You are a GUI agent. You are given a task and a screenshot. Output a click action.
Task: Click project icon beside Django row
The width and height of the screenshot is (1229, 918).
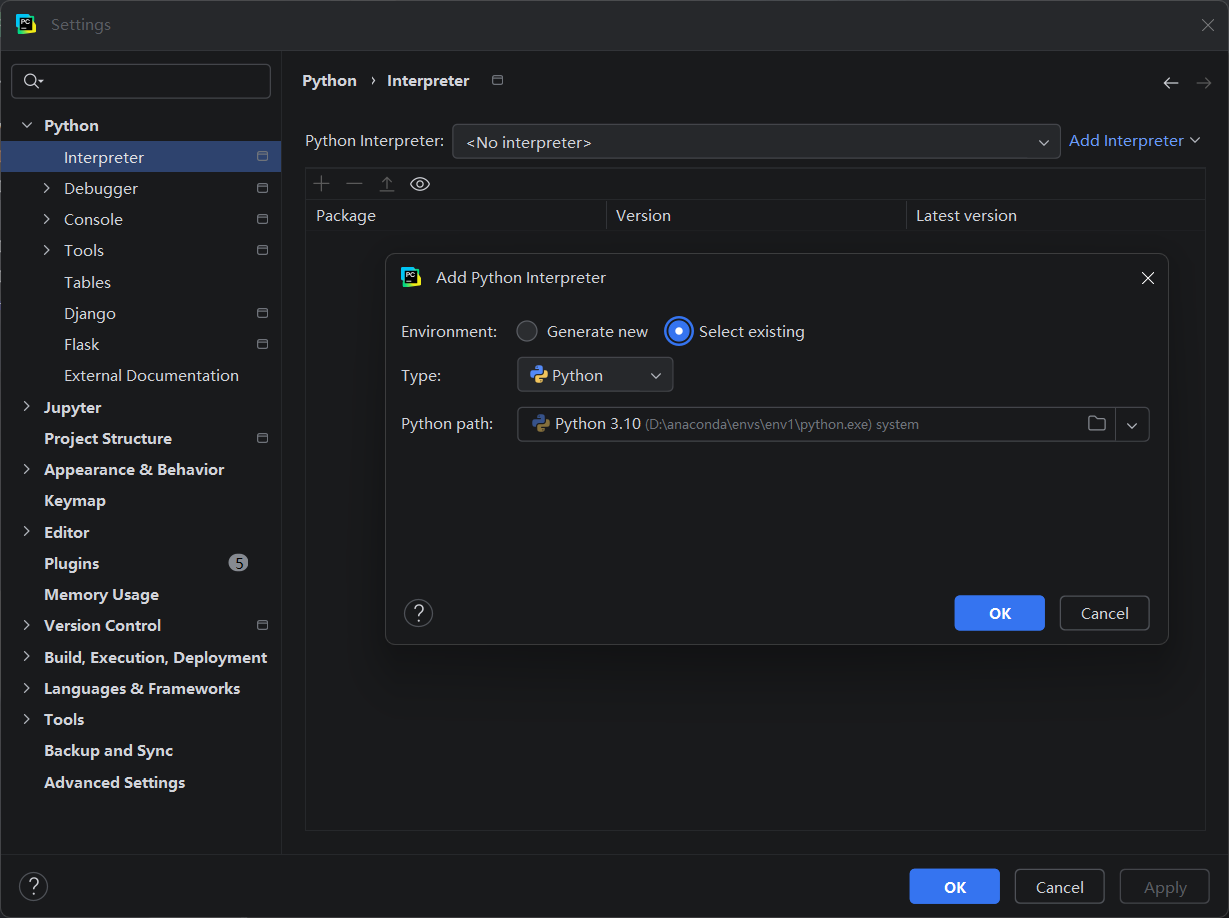click(x=262, y=313)
